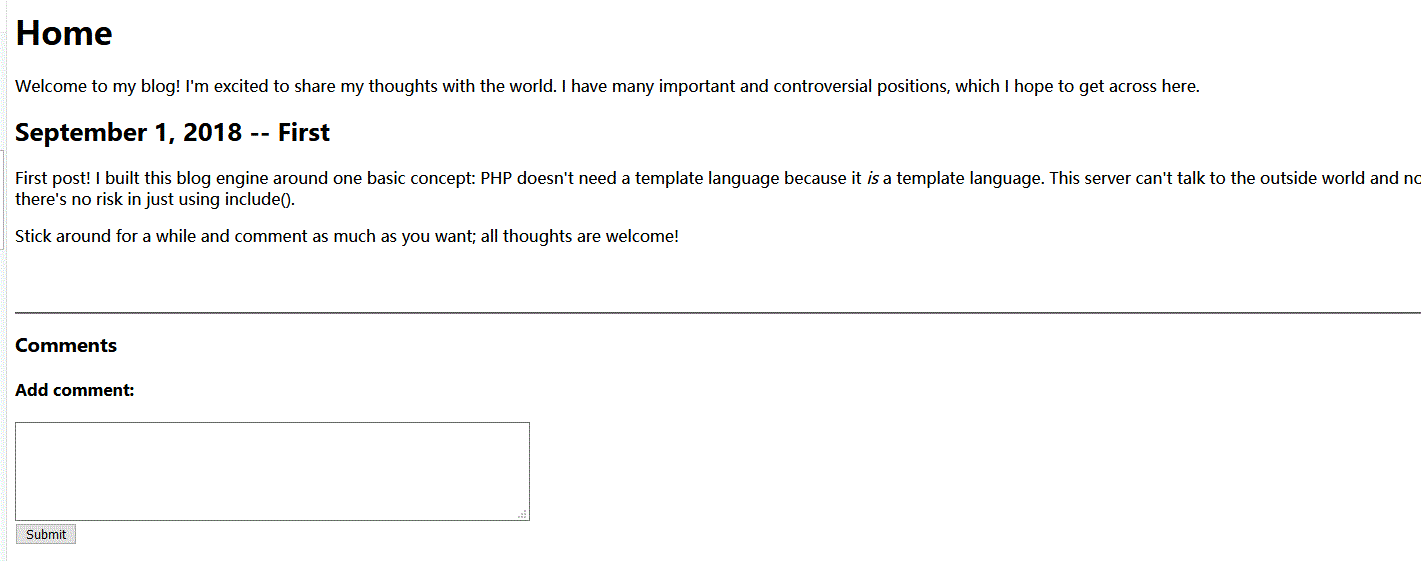The width and height of the screenshot is (1421, 561).
Task: Click the word "PHP" in the first post
Action: [497, 179]
